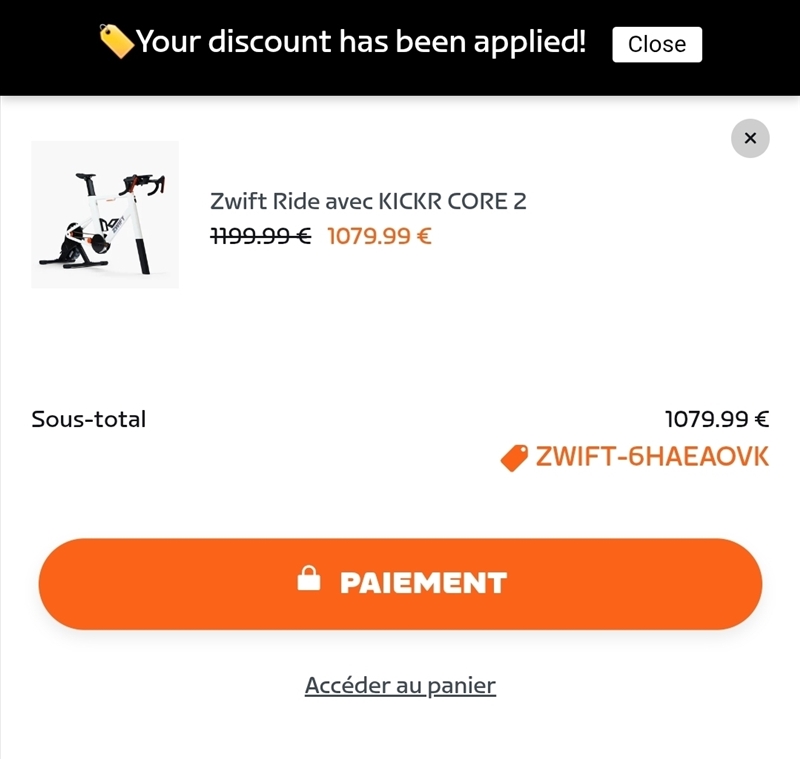Click the Sous-total label

pos(88,419)
